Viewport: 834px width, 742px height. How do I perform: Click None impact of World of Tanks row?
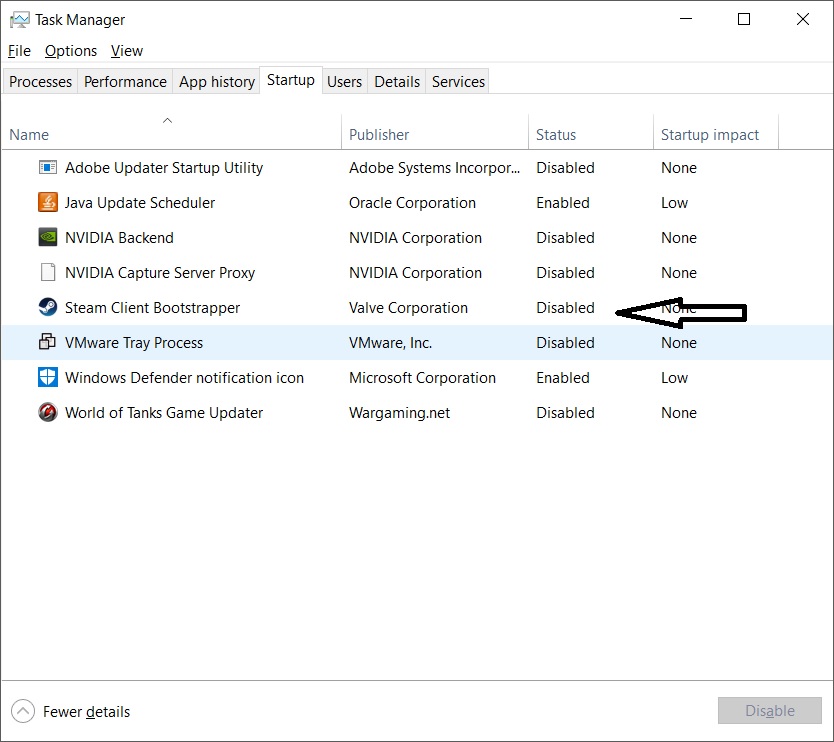679,413
